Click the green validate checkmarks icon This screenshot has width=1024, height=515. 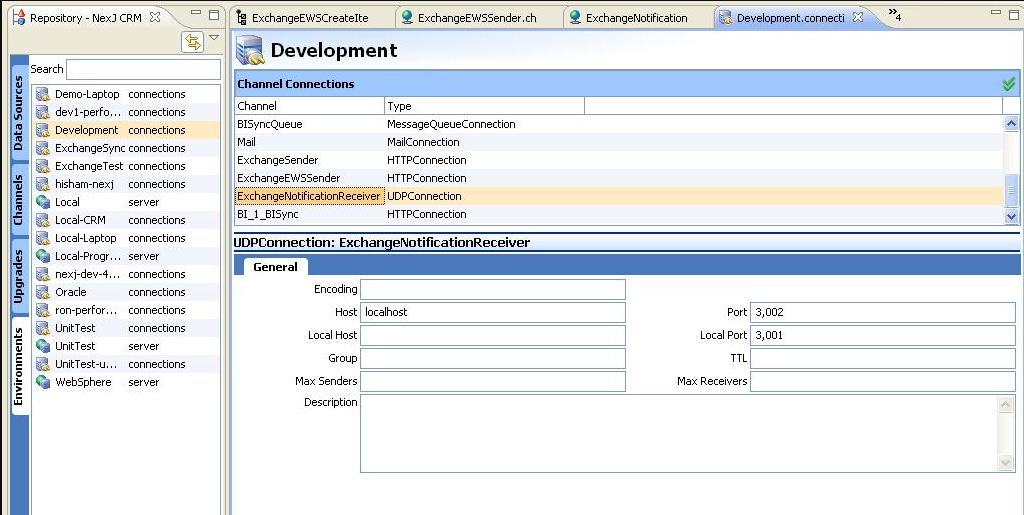[x=1008, y=84]
